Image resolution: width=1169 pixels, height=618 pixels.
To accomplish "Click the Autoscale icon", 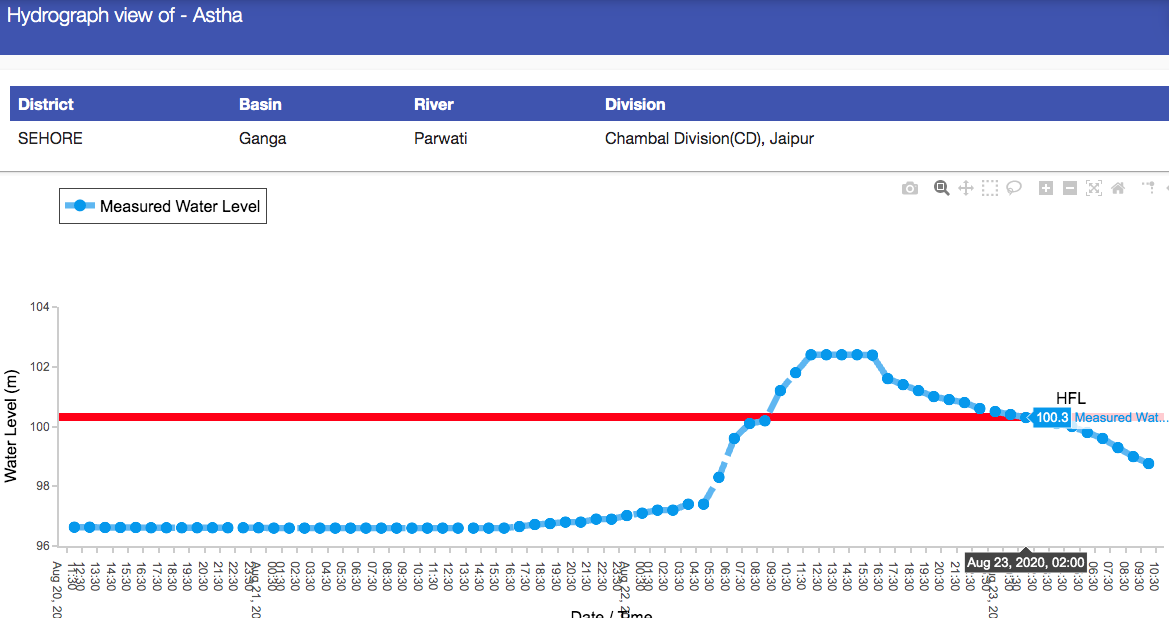I will pyautogui.click(x=1094, y=188).
